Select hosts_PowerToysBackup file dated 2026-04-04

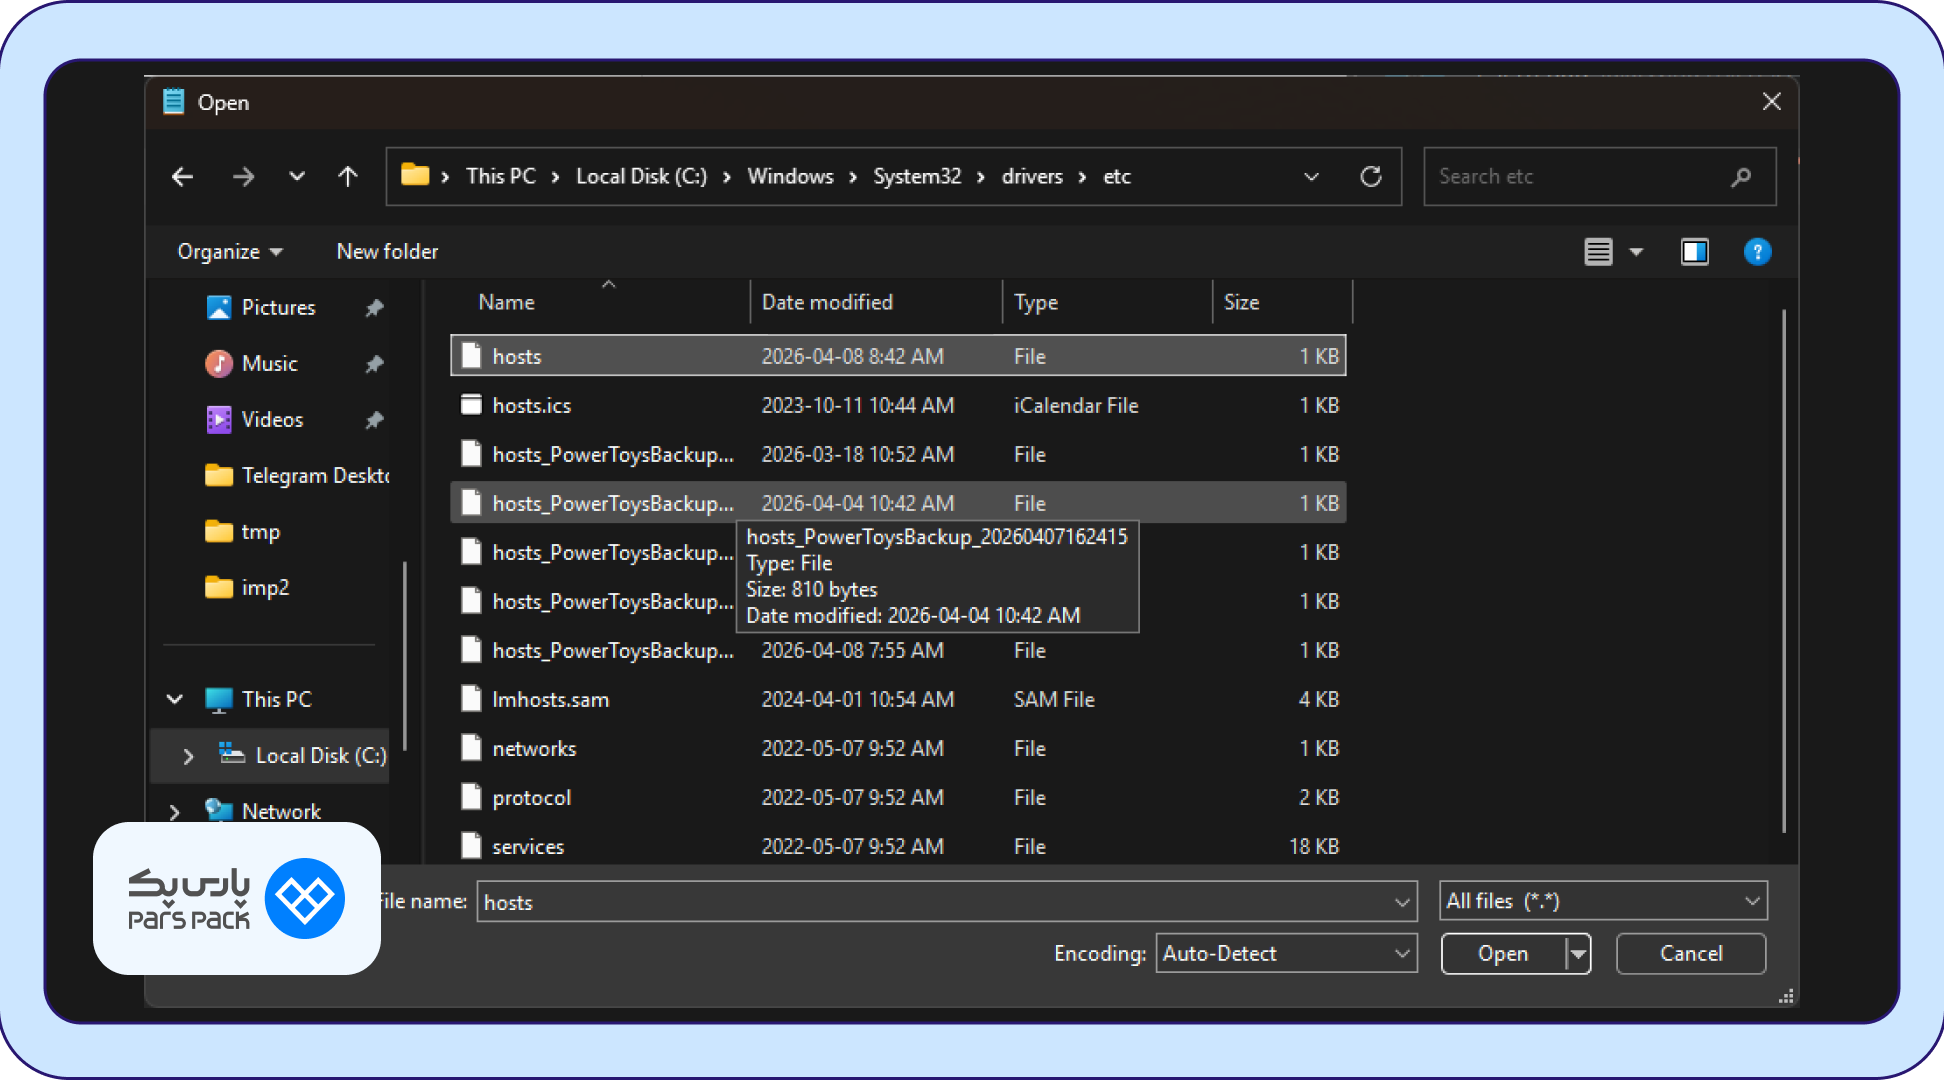[x=898, y=503]
